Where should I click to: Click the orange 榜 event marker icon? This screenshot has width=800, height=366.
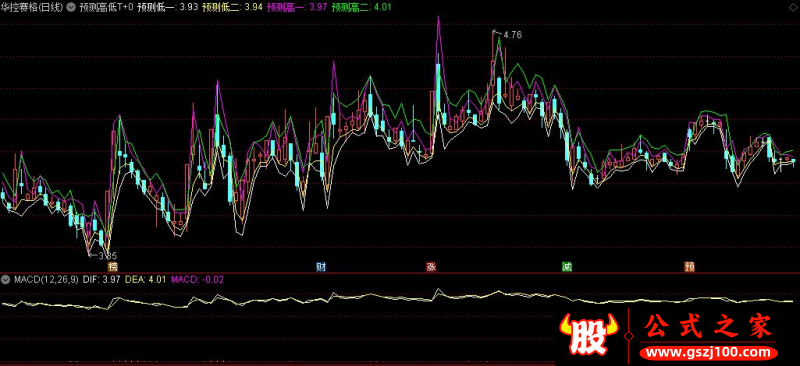(x=112, y=267)
